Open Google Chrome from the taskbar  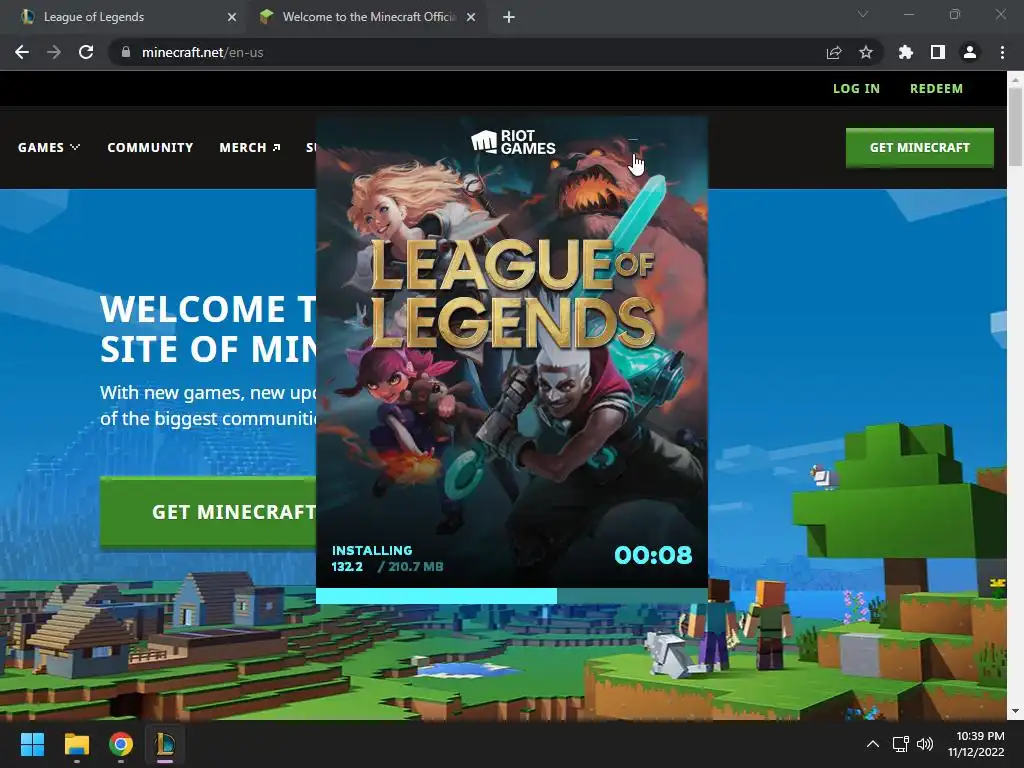coord(121,744)
